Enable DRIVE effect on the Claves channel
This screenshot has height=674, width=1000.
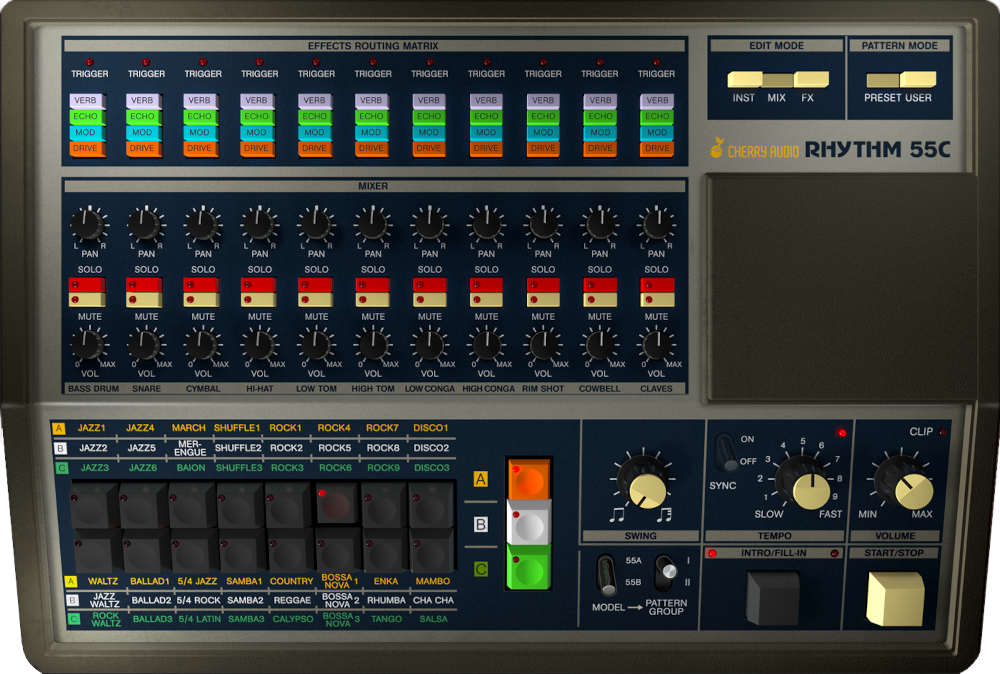[657, 148]
